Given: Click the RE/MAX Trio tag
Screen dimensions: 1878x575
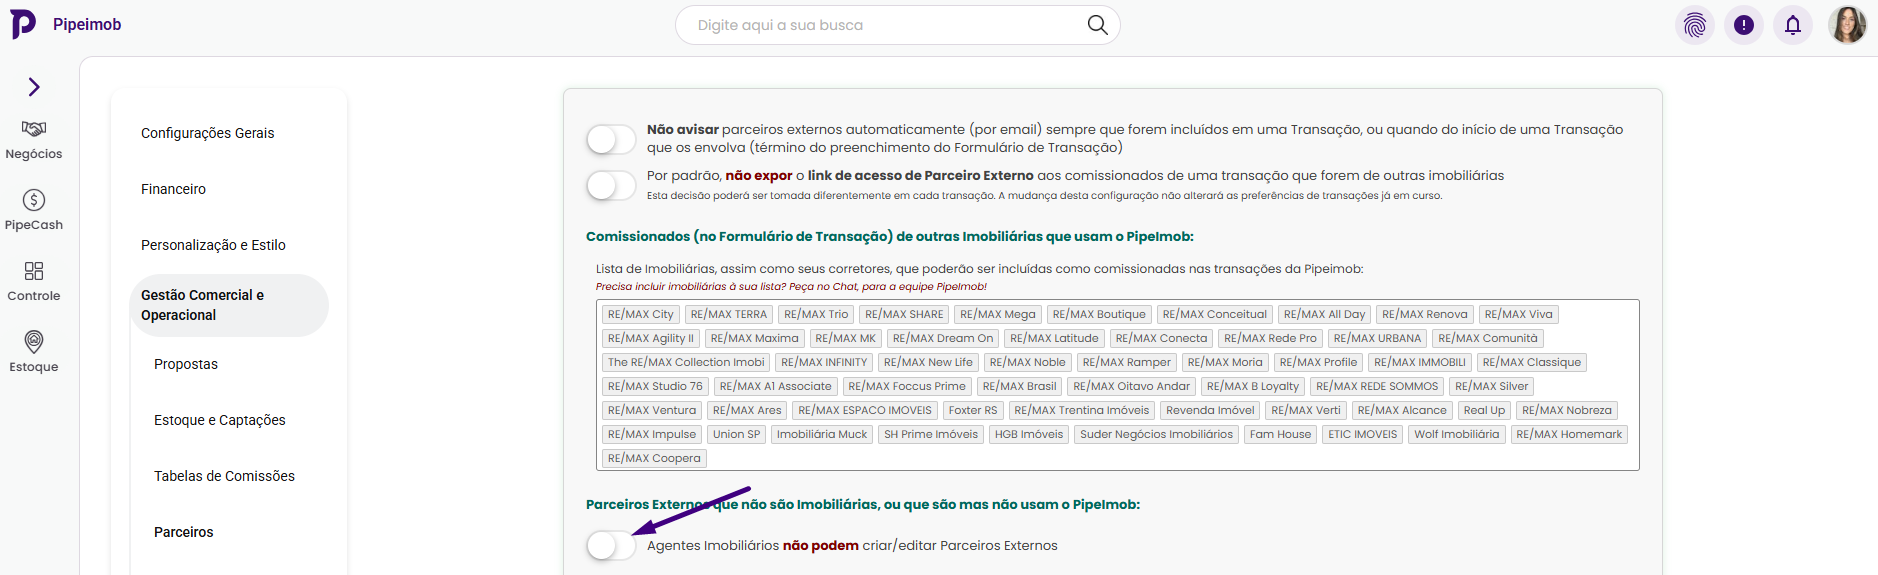Looking at the screenshot, I should (816, 314).
